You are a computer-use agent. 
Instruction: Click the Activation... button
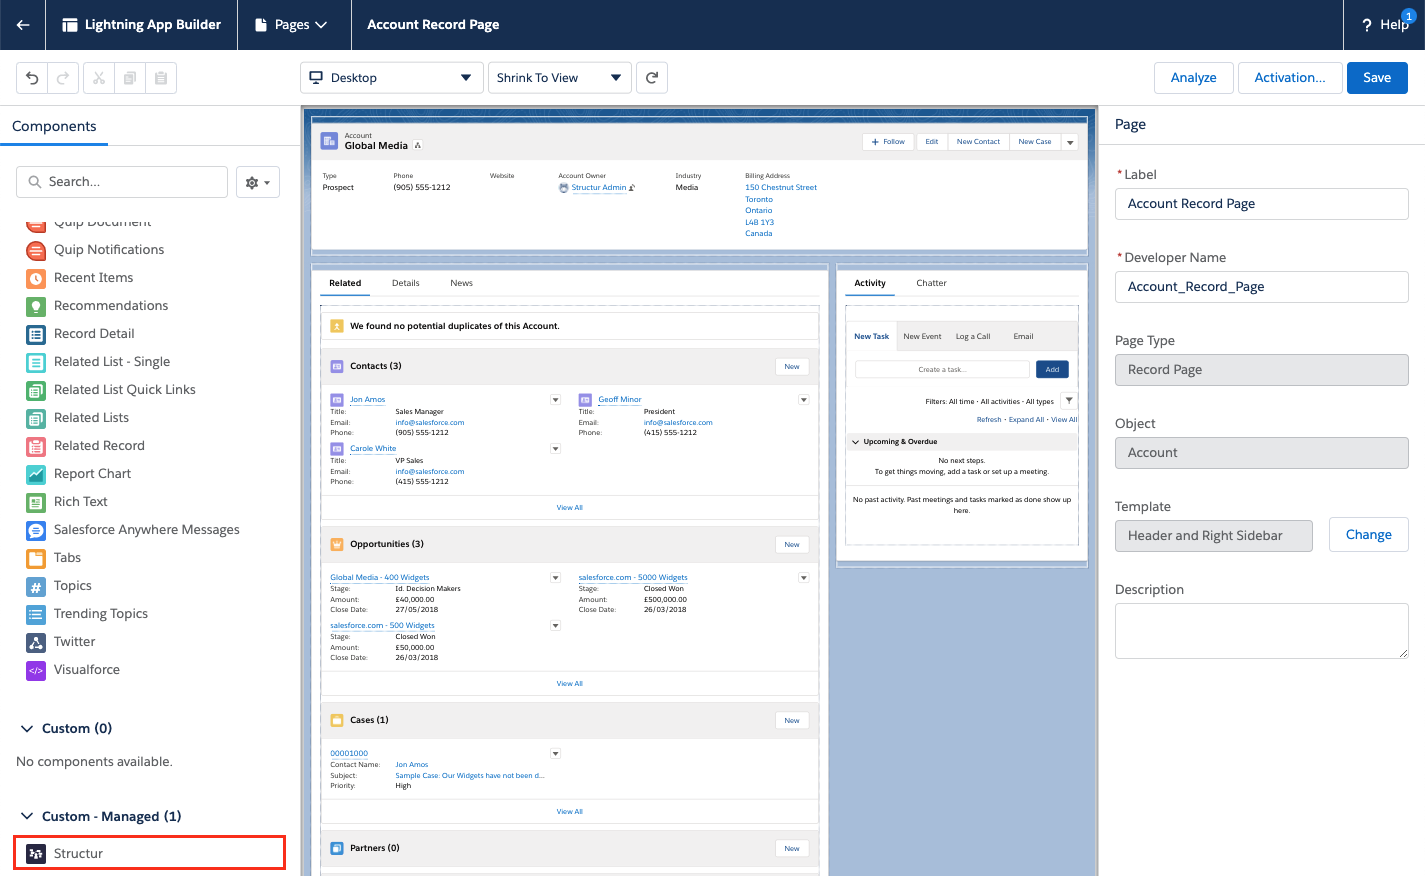point(1290,78)
